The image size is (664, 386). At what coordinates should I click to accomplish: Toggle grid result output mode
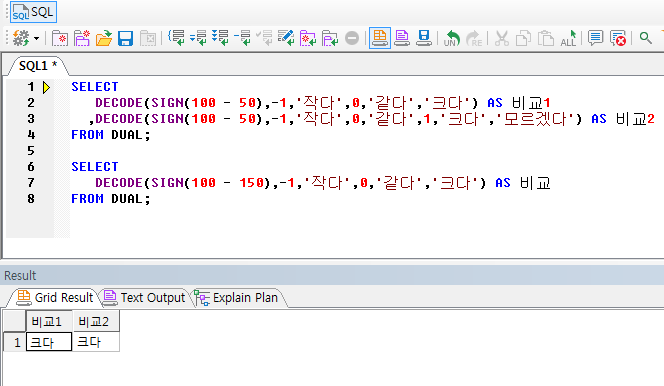click(x=380, y=38)
